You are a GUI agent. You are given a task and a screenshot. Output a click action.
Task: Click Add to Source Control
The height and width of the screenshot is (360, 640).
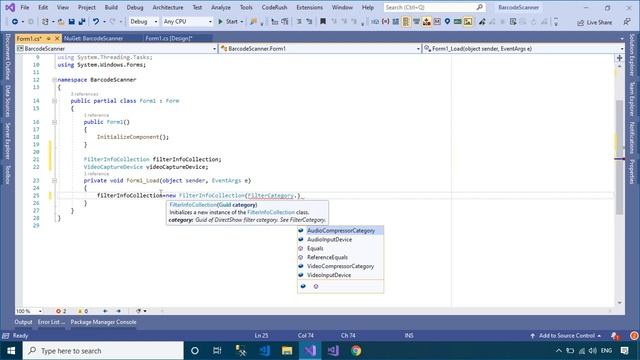point(566,336)
